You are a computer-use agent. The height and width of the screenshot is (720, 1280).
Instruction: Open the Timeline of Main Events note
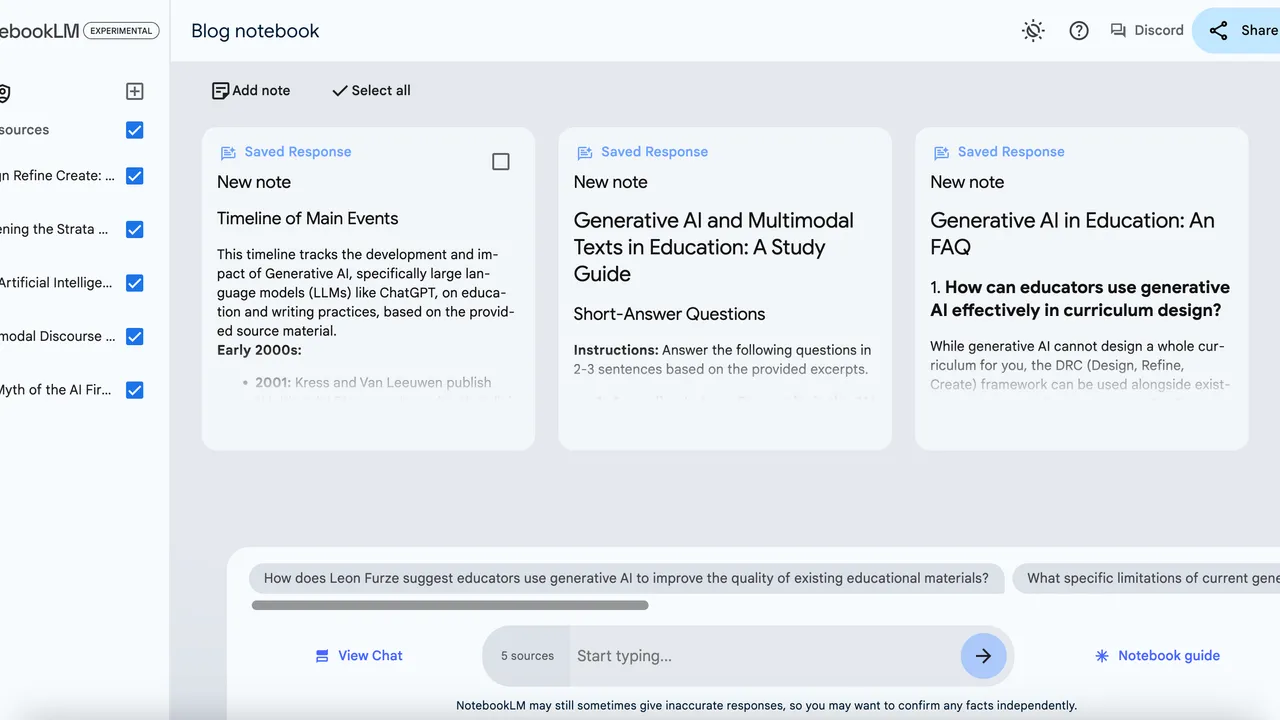(x=368, y=288)
